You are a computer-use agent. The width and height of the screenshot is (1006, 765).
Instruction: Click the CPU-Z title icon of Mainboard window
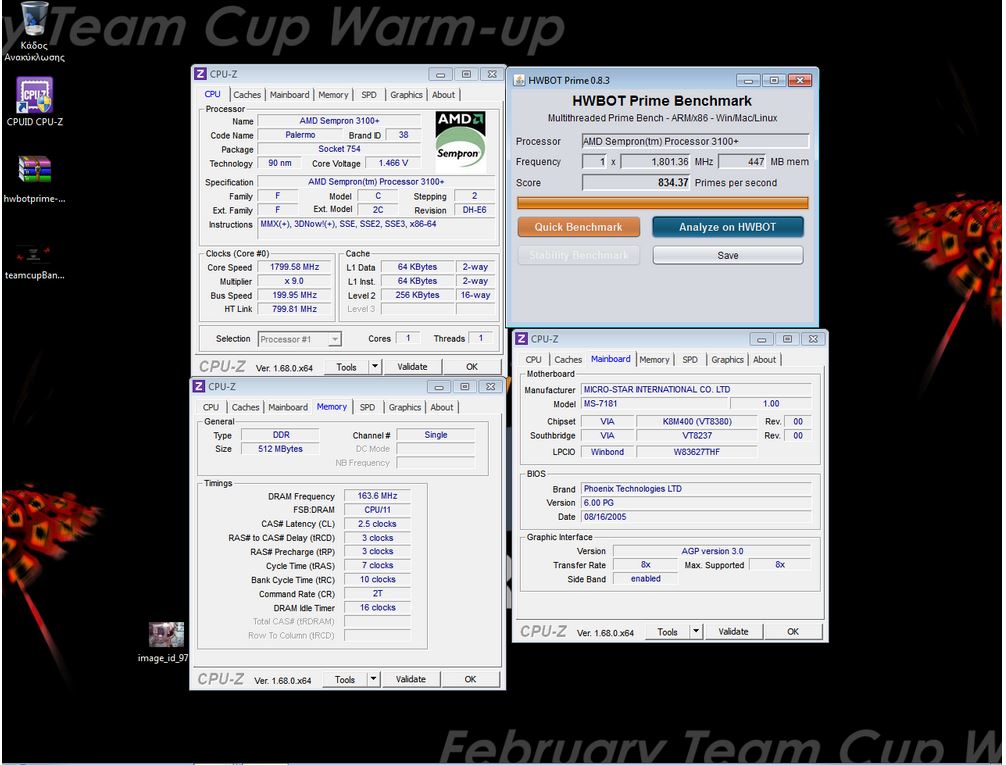[x=522, y=339]
